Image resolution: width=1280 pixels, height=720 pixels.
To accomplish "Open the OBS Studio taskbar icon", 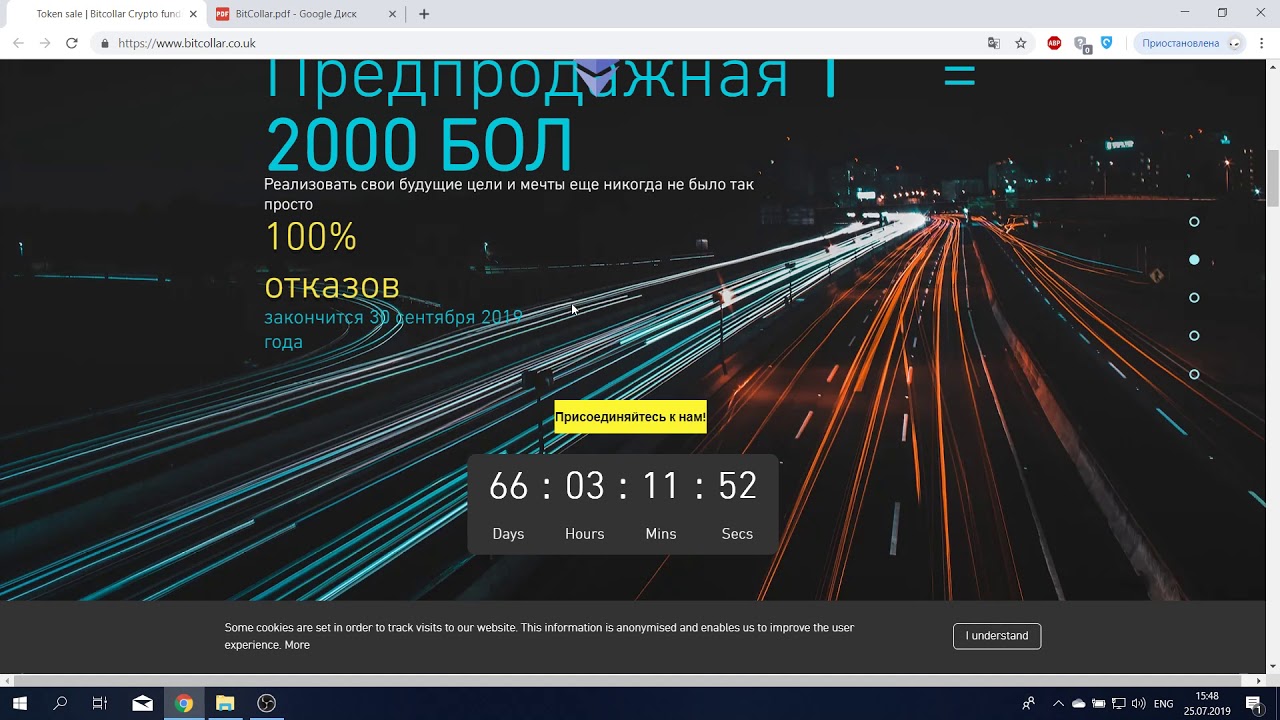I will [x=266, y=703].
